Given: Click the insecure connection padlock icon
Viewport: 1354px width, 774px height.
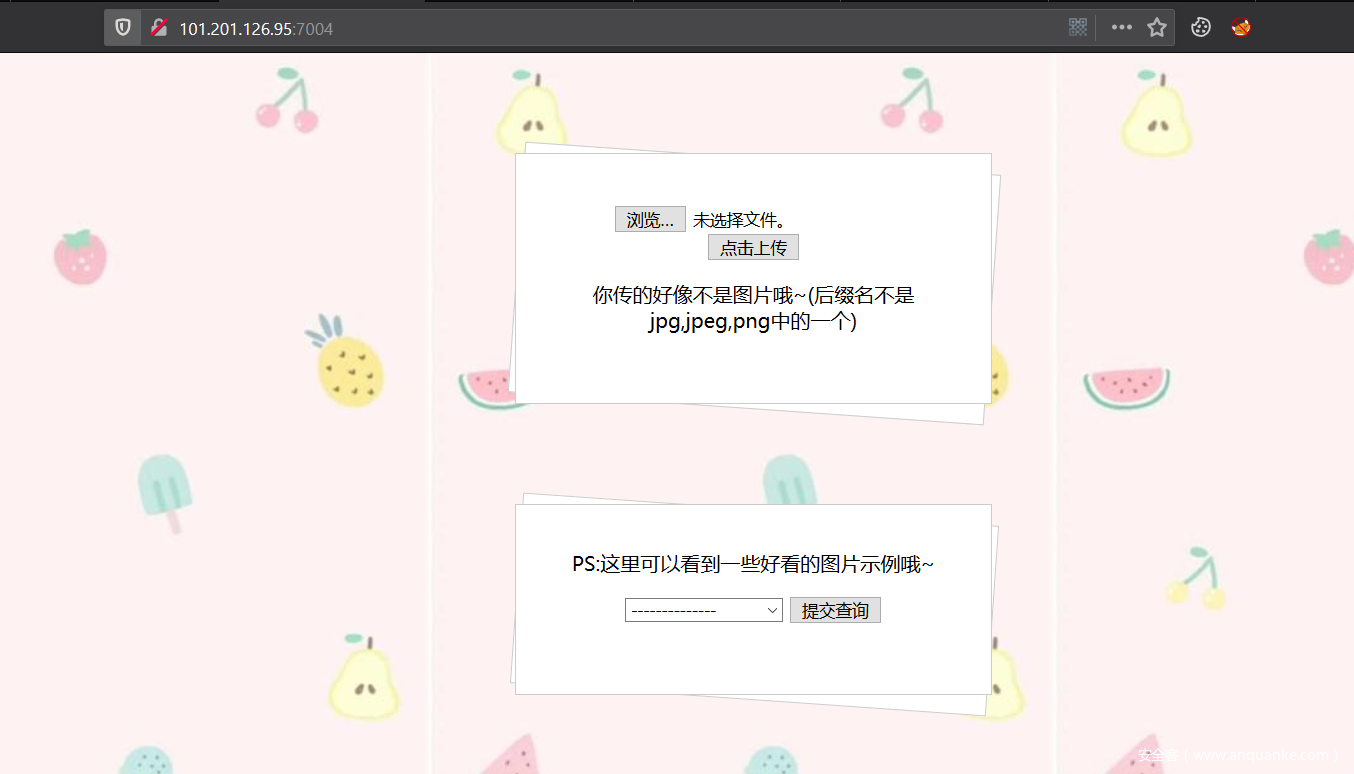Looking at the screenshot, I should [158, 28].
